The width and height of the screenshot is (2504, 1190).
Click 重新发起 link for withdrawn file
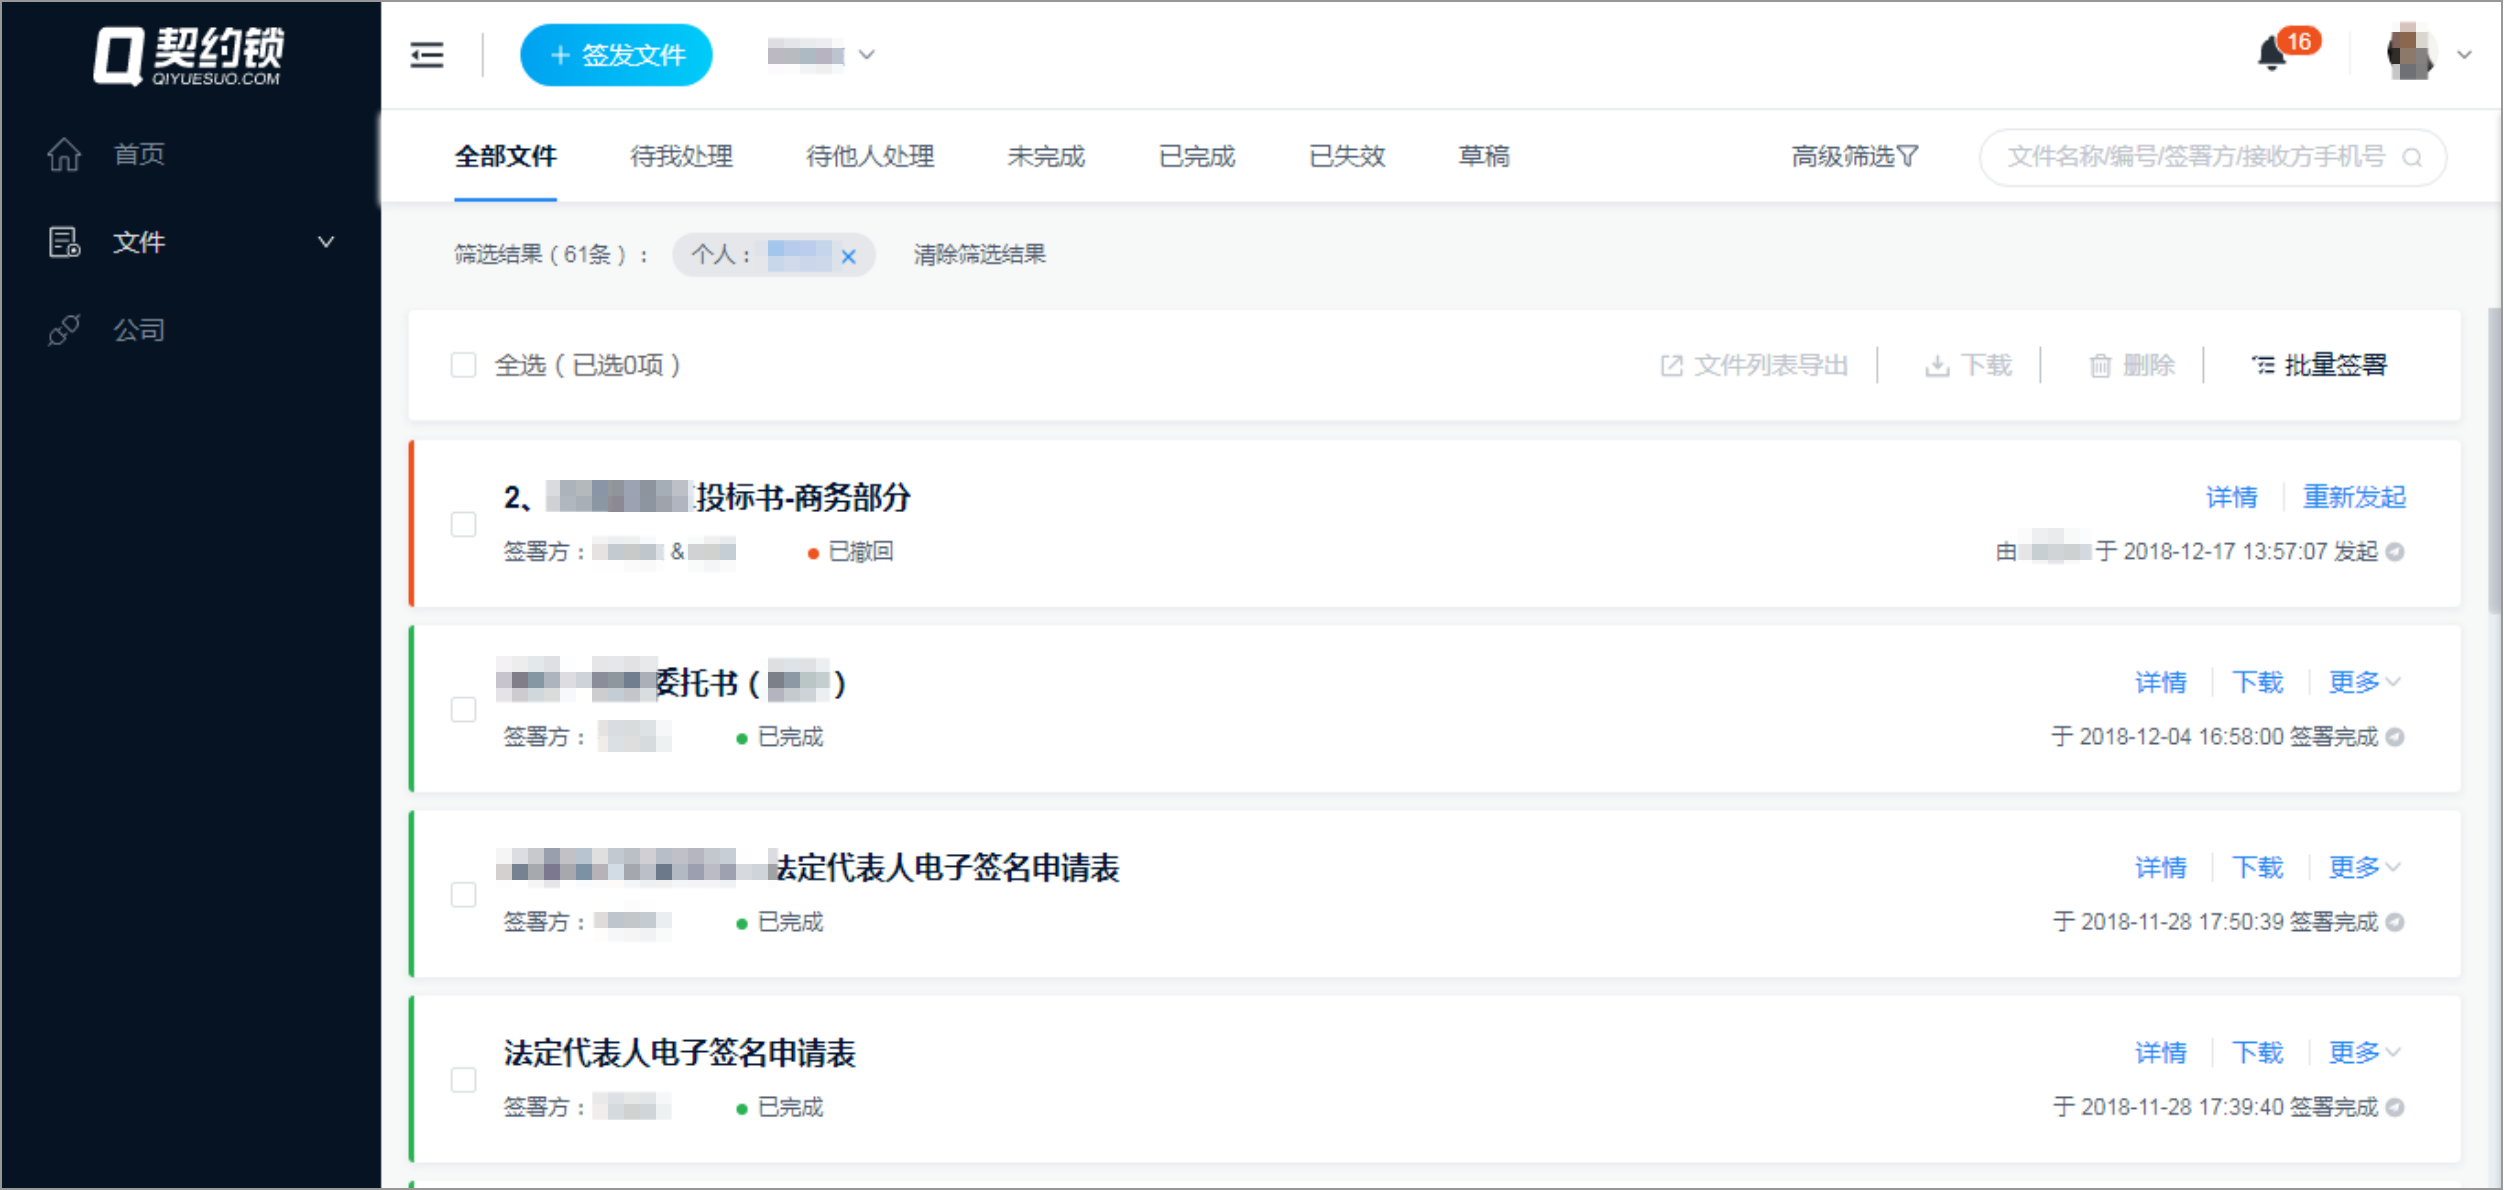[x=2354, y=497]
